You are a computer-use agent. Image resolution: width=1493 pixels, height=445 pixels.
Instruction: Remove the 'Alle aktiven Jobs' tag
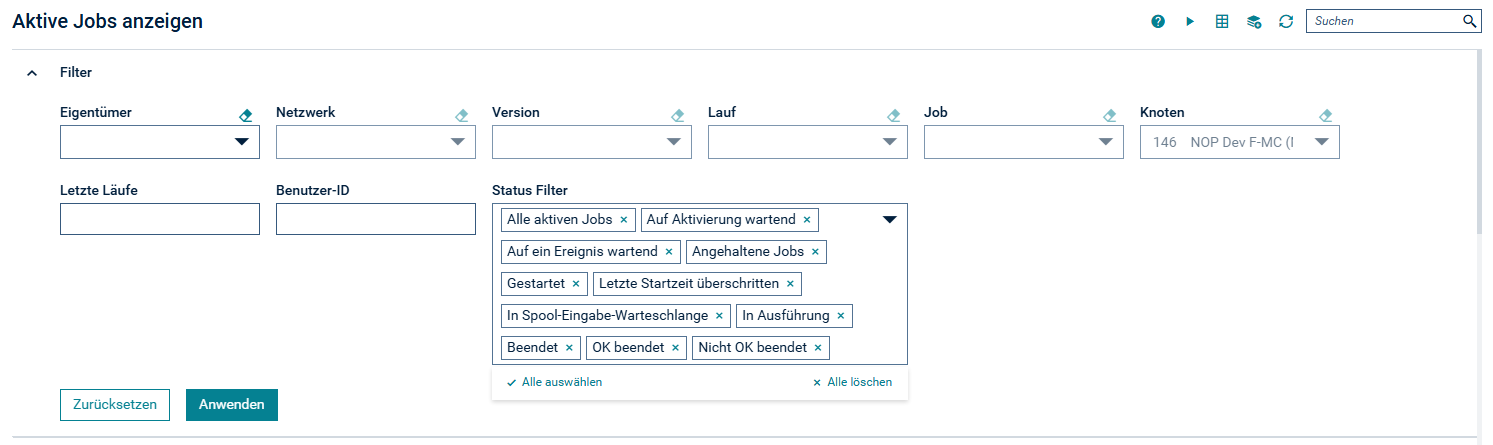tap(624, 220)
